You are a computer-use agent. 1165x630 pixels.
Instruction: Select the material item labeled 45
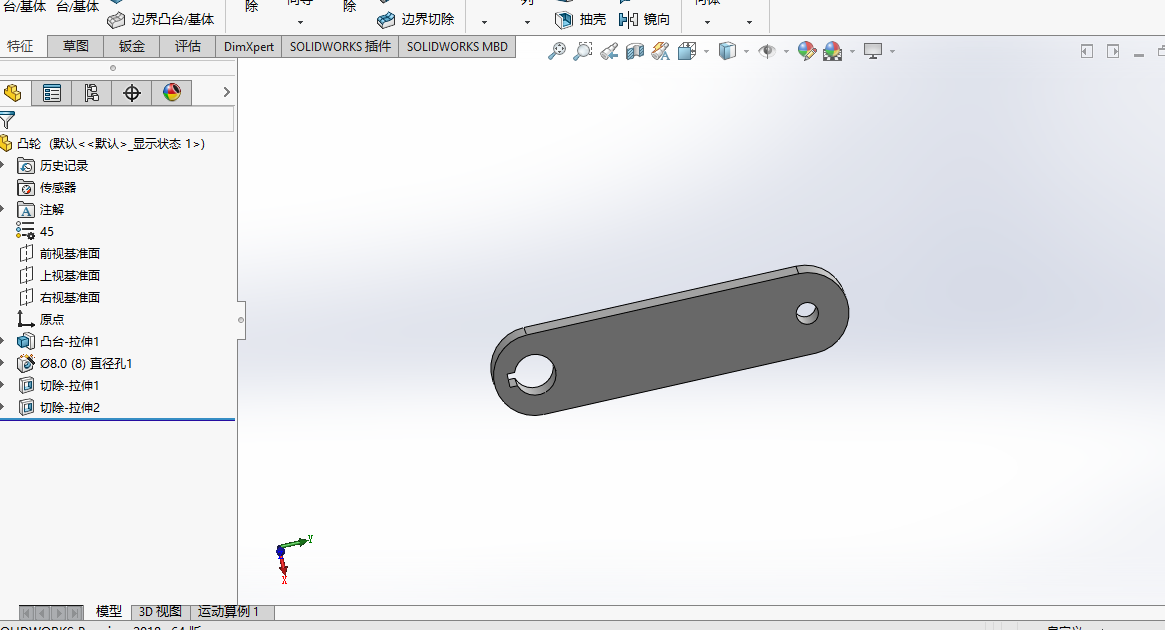(36, 231)
